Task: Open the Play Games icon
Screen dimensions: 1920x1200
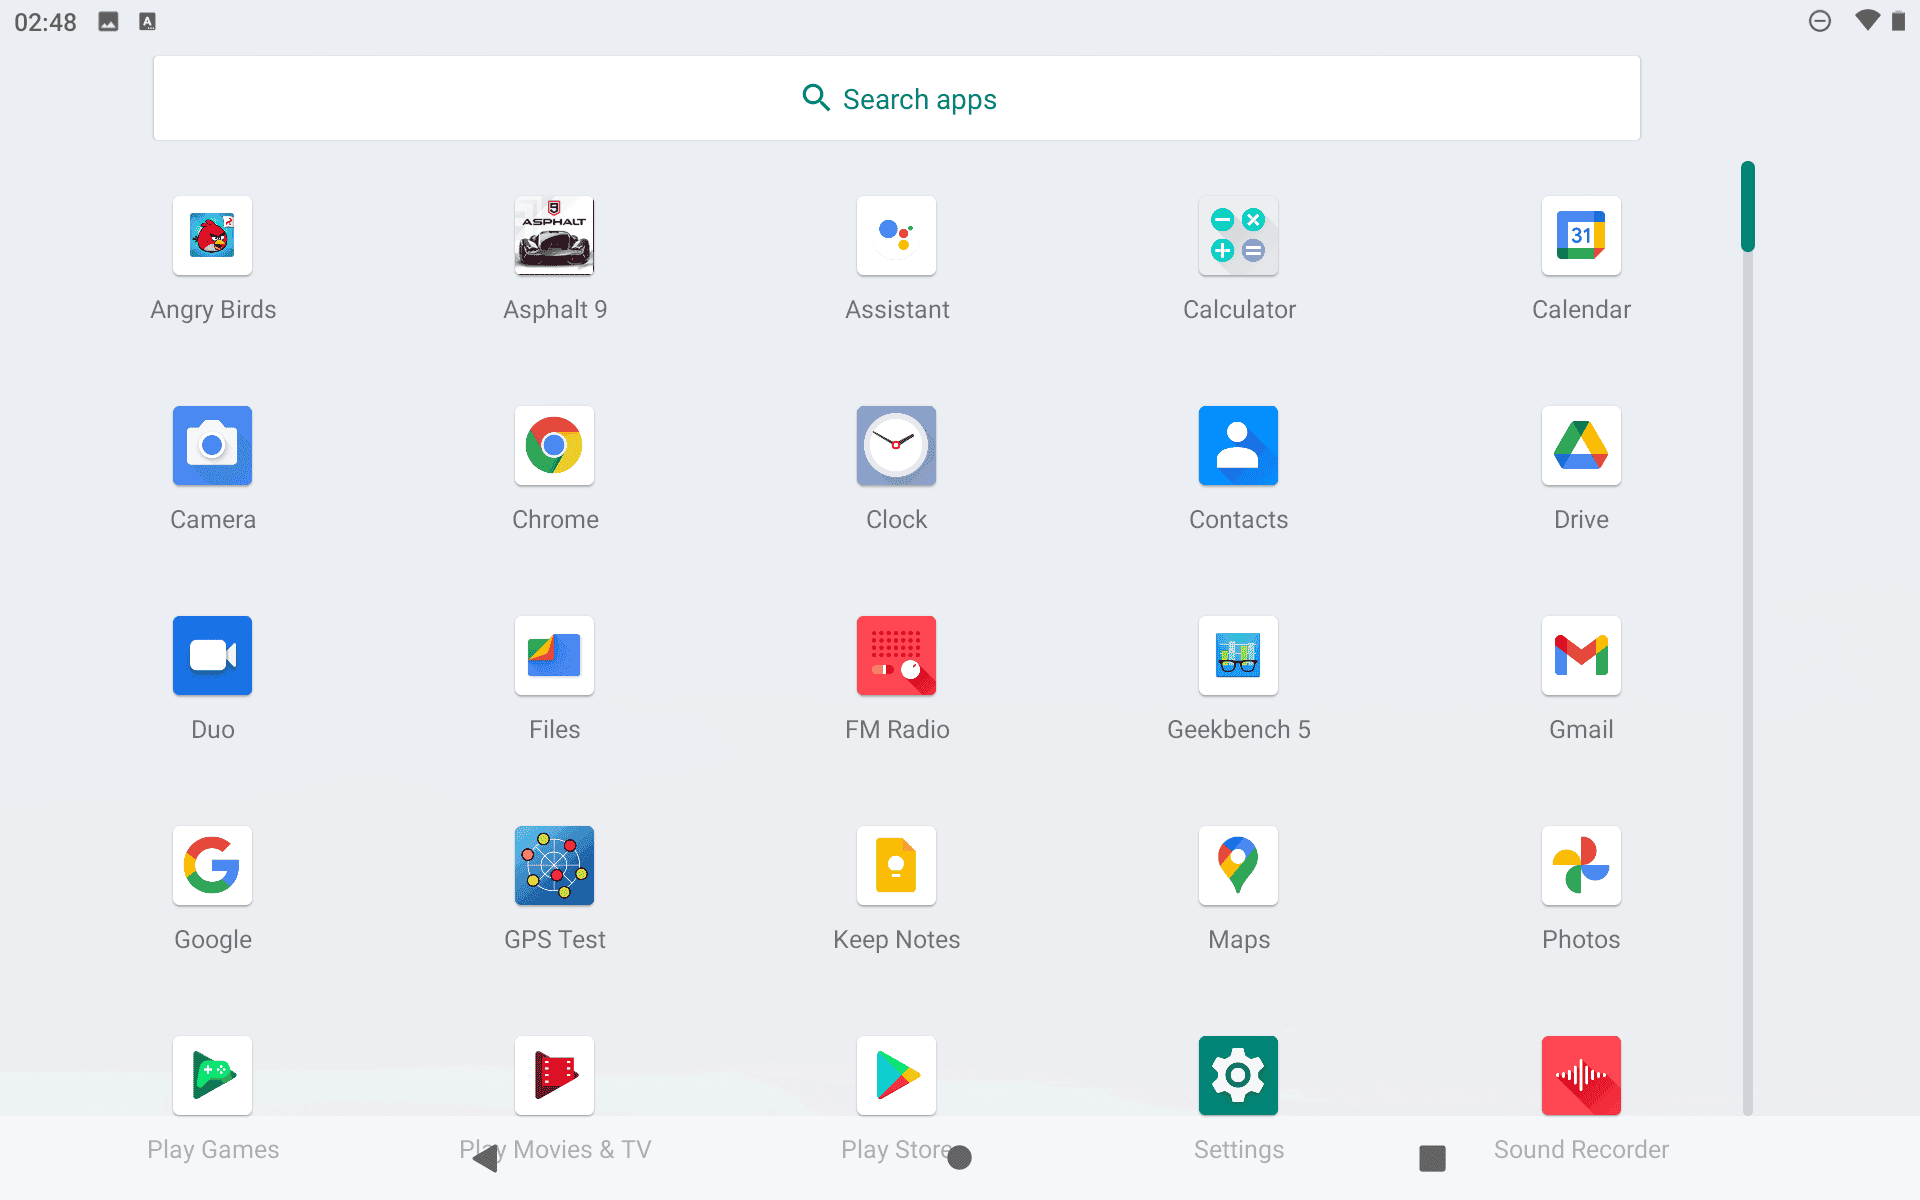Action: coord(212,1076)
